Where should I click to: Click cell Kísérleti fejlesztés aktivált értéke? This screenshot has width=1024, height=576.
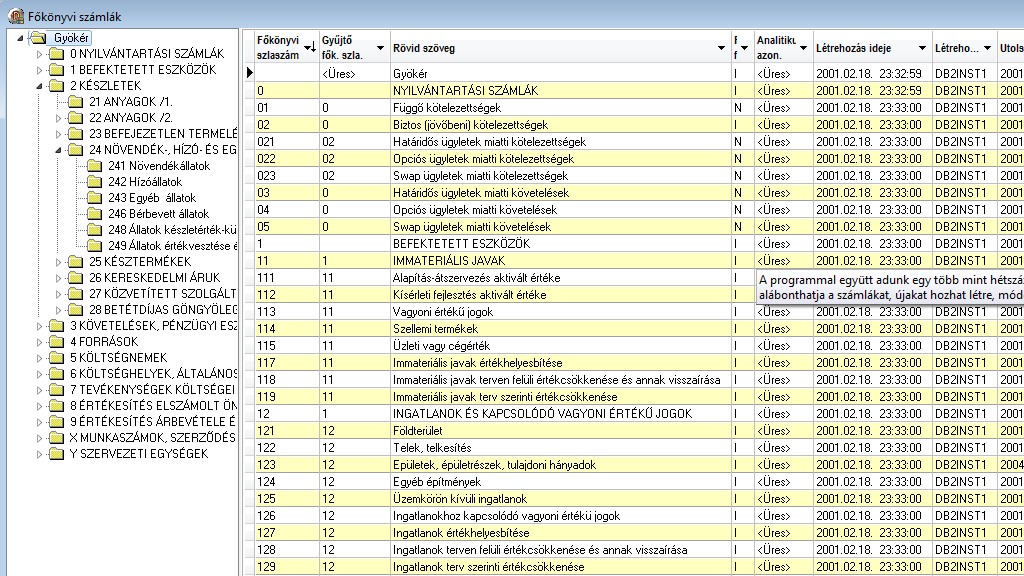pyautogui.click(x=560, y=295)
